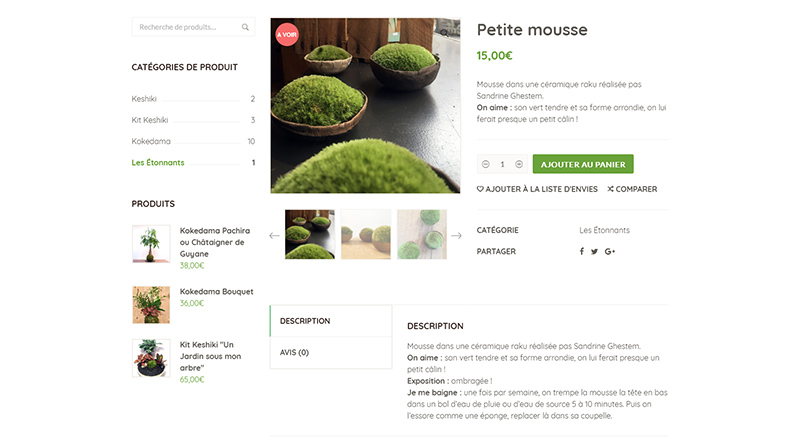
Task: Switch to the Avis (0) tab
Action: tap(294, 352)
